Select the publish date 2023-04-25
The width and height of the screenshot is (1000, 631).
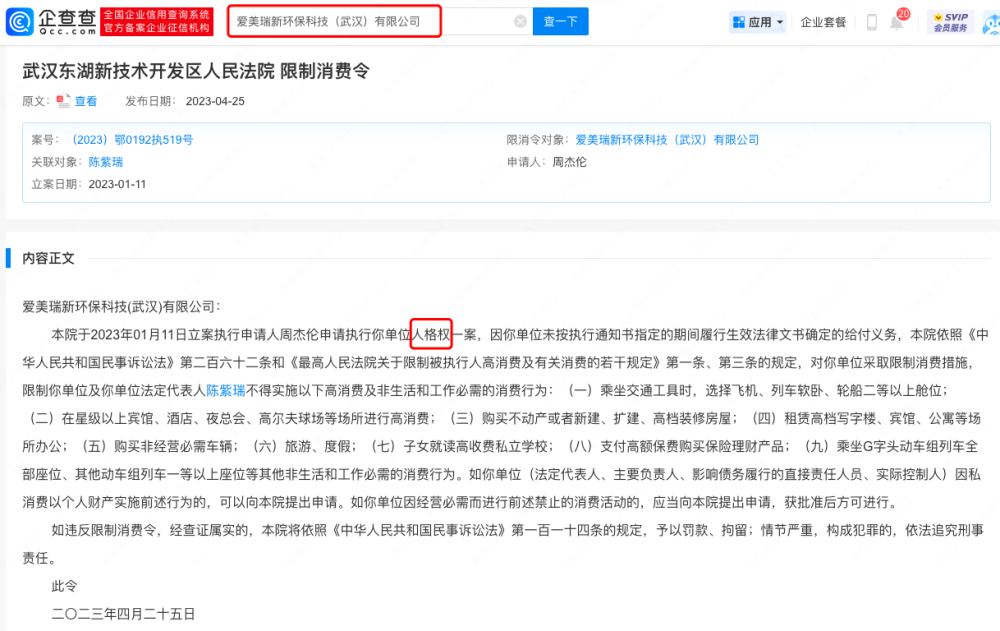click(215, 101)
